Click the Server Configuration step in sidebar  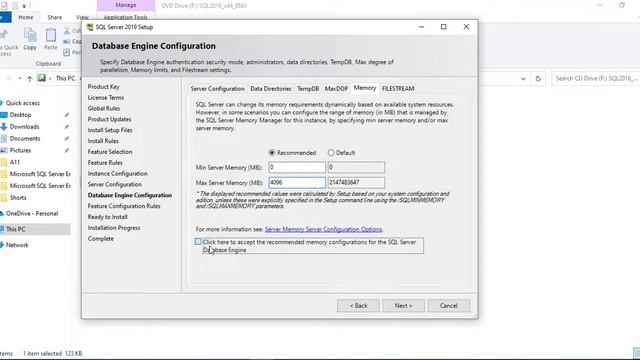pos(115,184)
